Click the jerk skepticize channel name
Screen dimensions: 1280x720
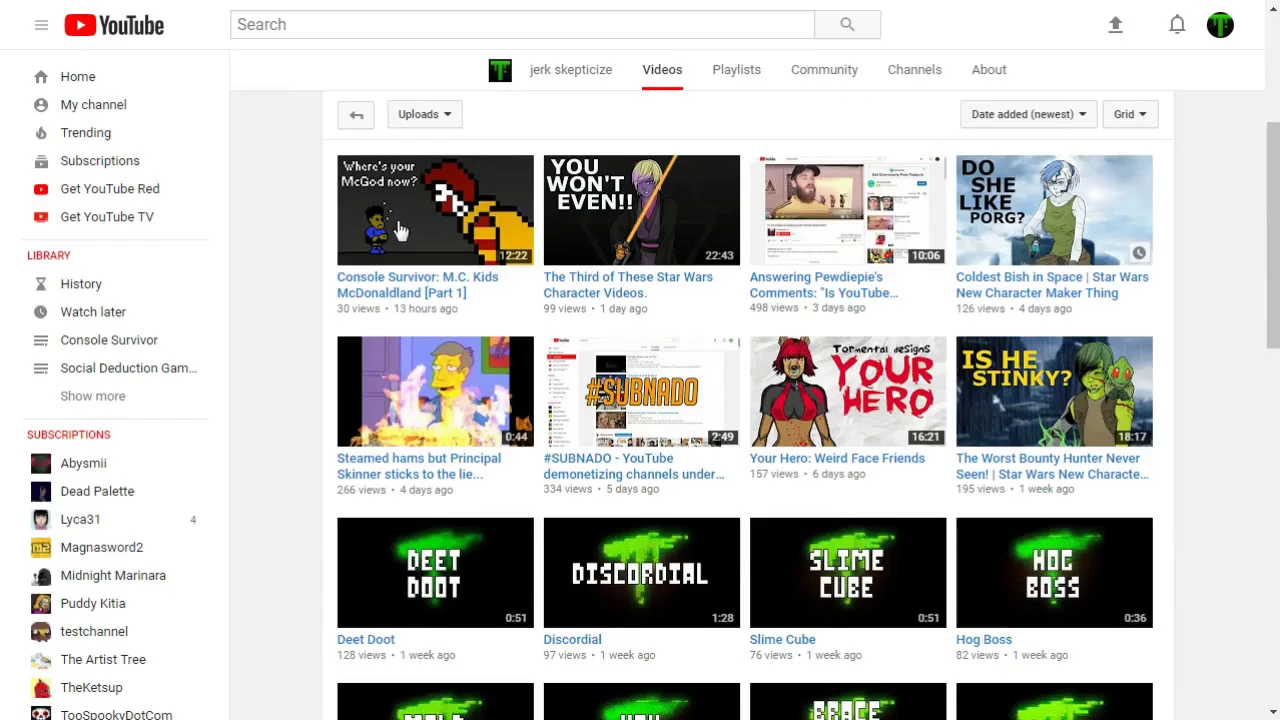point(571,70)
